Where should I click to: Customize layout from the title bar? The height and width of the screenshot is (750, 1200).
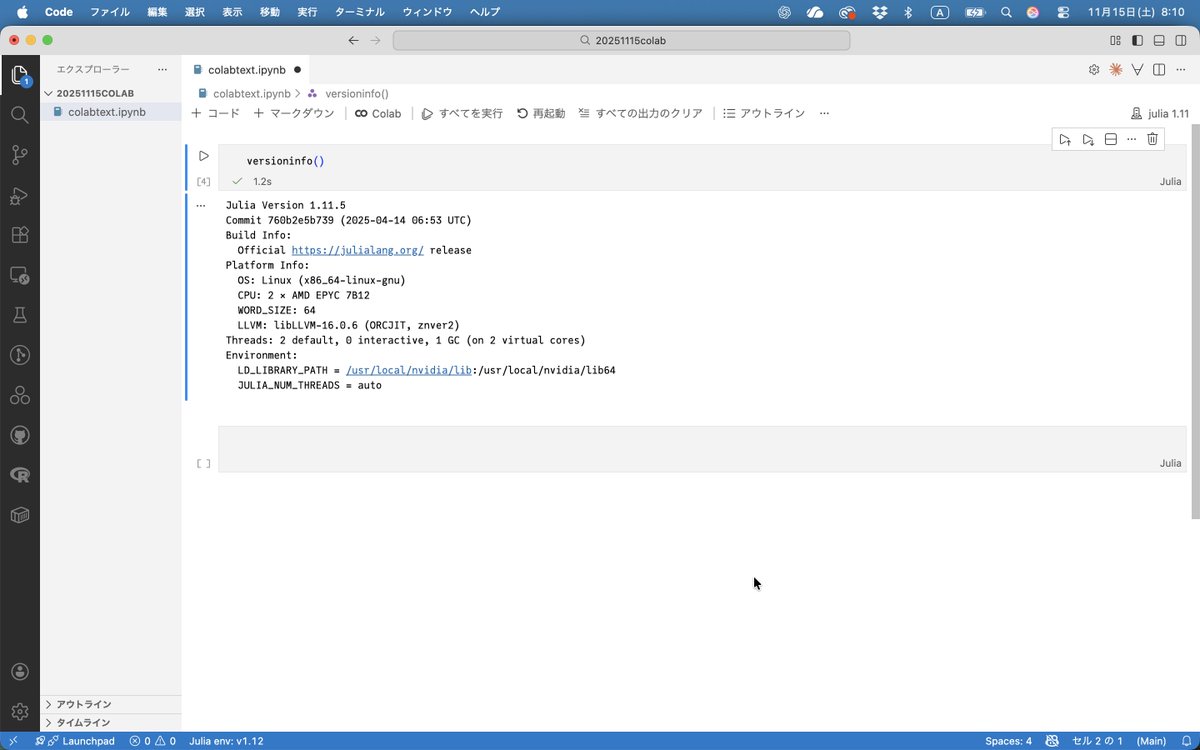pyautogui.click(x=1115, y=40)
